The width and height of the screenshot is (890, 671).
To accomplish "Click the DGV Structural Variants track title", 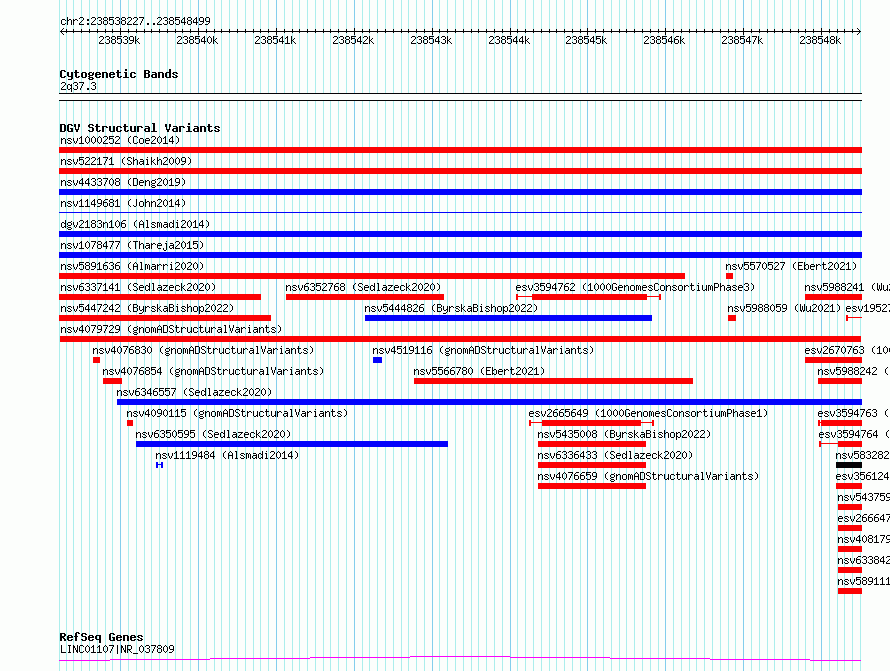I will [x=140, y=128].
